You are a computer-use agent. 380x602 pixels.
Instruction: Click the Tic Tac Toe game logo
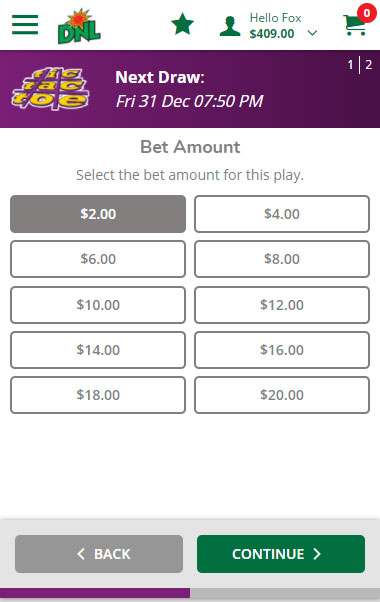tap(50, 89)
